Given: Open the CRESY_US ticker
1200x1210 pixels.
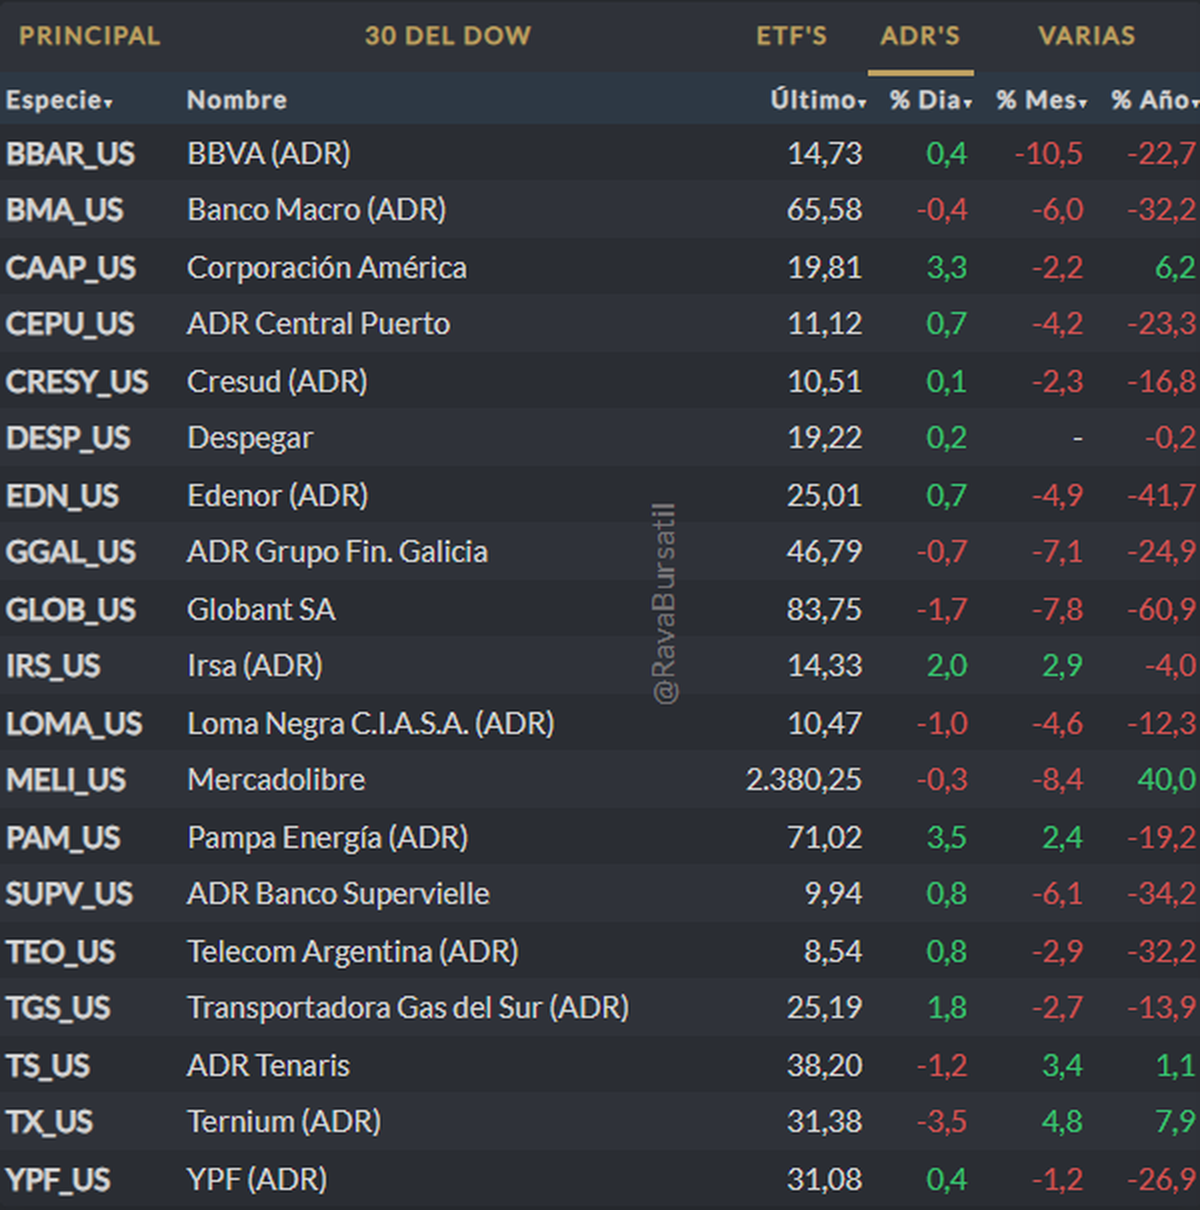Looking at the screenshot, I should tap(76, 382).
